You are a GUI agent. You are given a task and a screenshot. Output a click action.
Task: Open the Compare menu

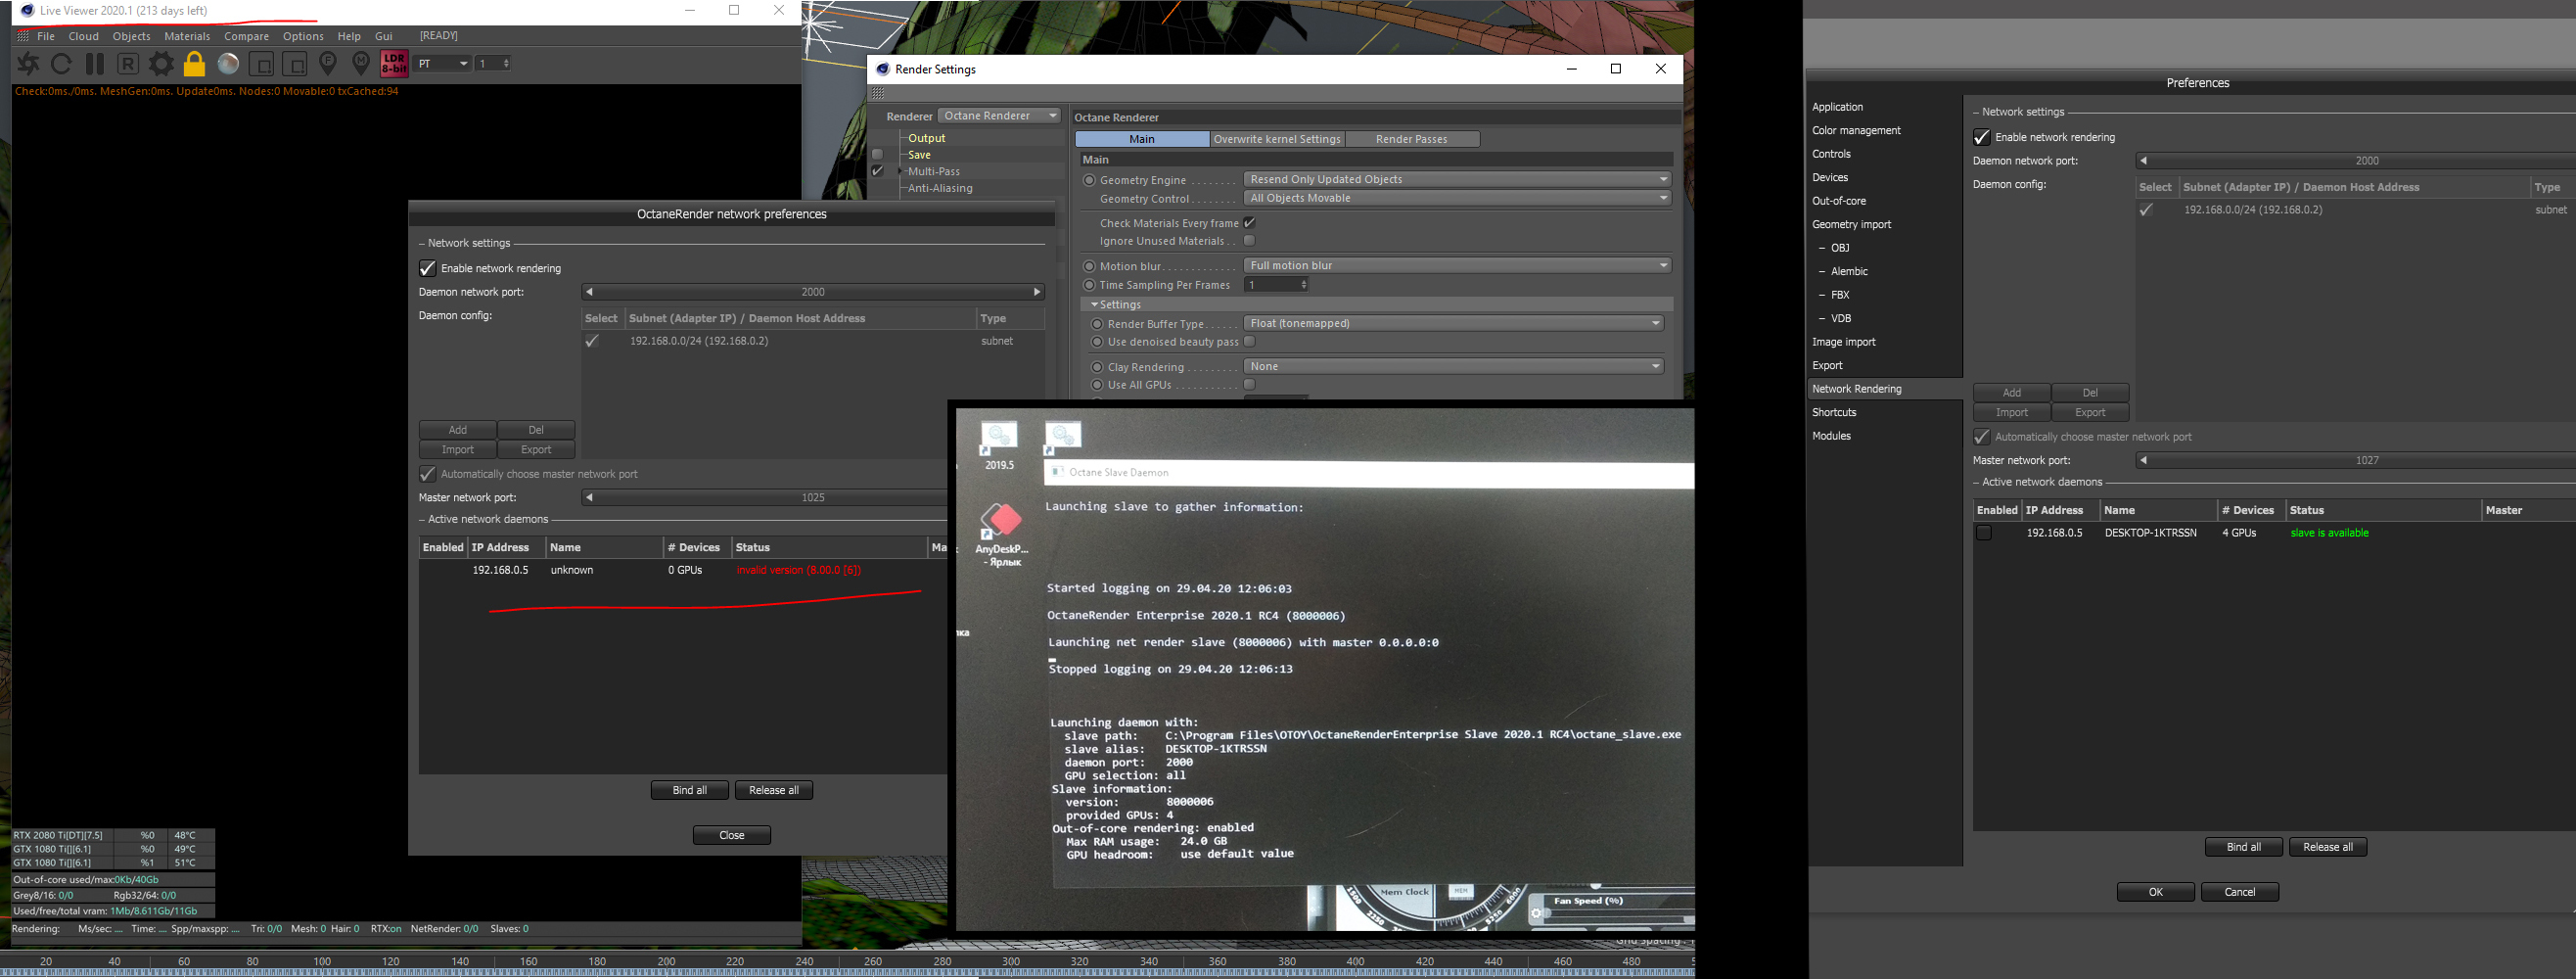click(x=246, y=36)
